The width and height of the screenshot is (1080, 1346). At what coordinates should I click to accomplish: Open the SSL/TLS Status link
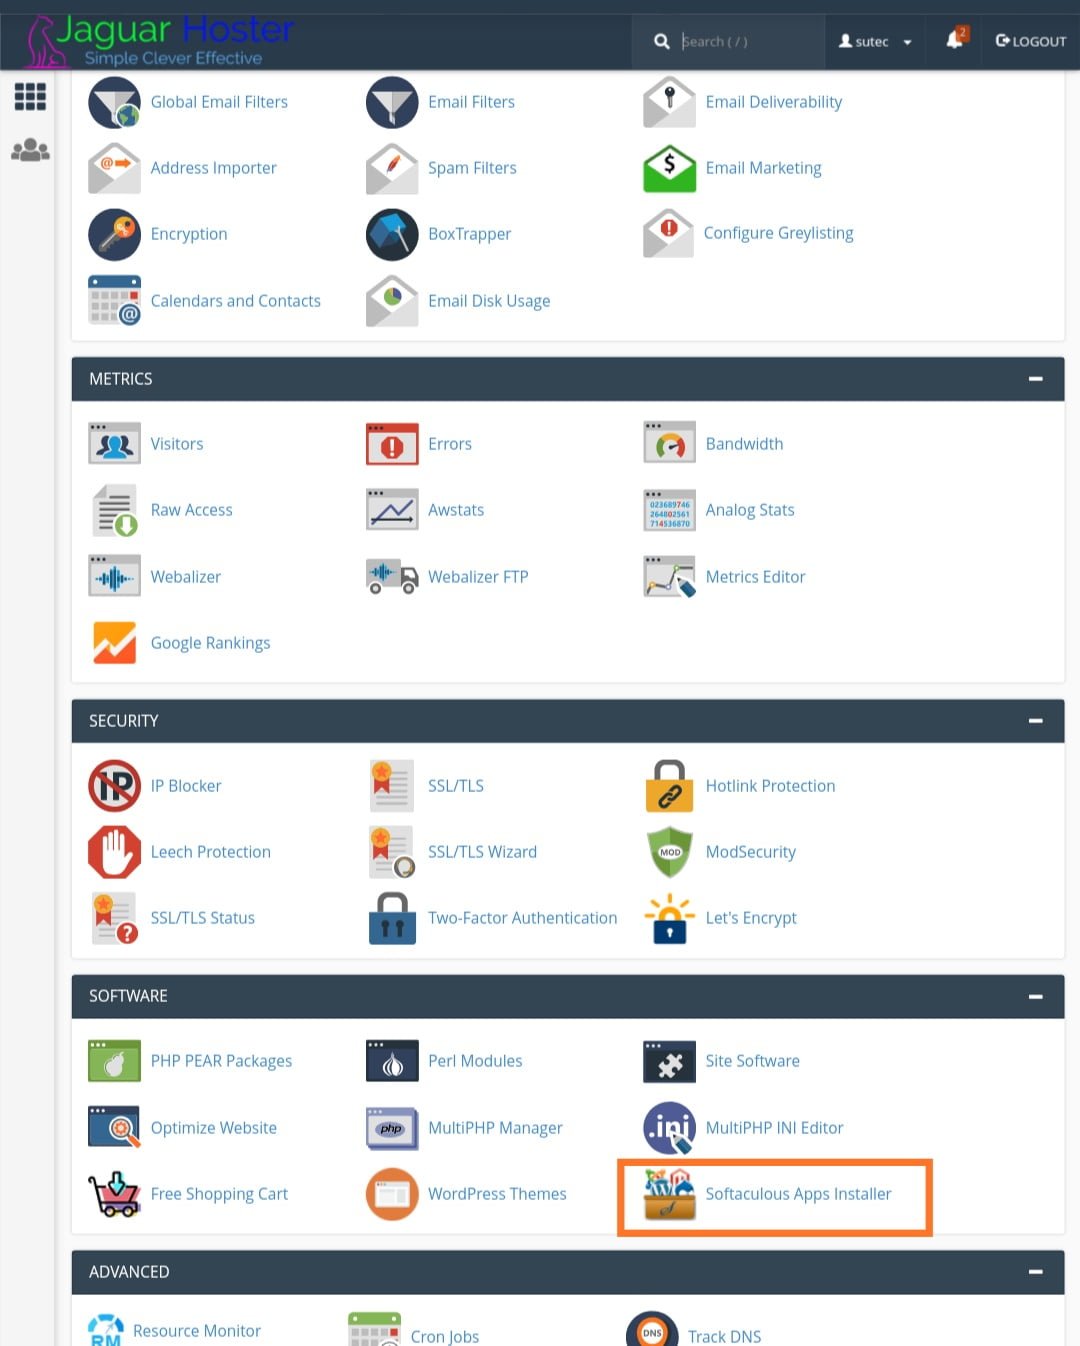pyautogui.click(x=203, y=918)
